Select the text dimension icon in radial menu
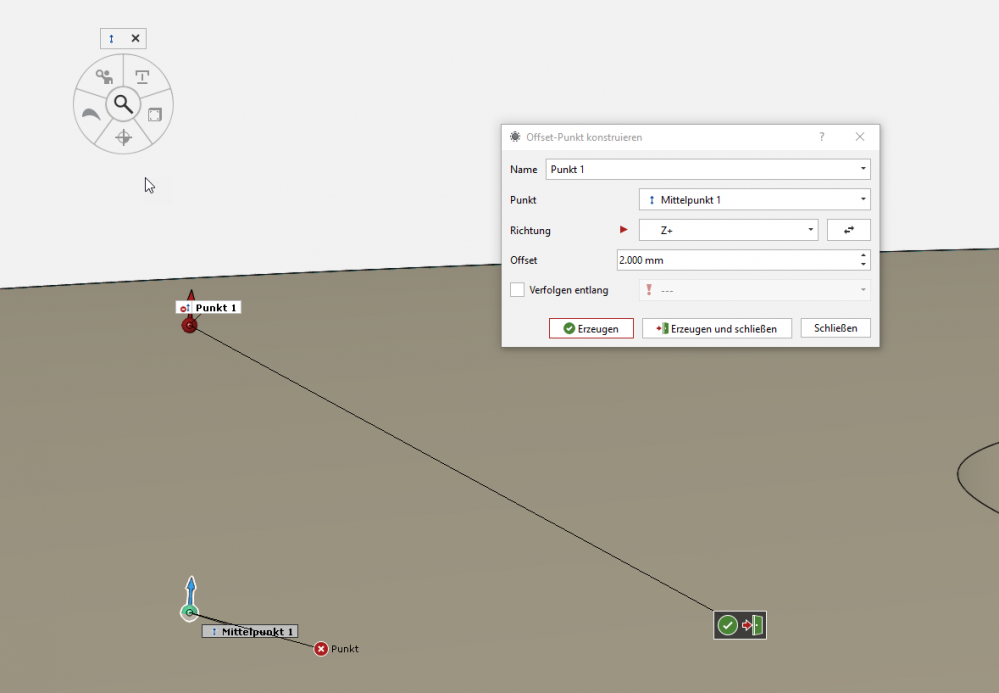Image resolution: width=999 pixels, height=693 pixels. coord(142,77)
